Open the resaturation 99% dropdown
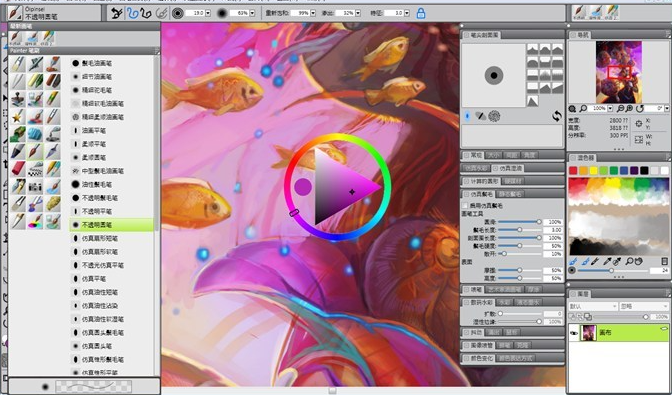672x395 pixels. point(313,13)
